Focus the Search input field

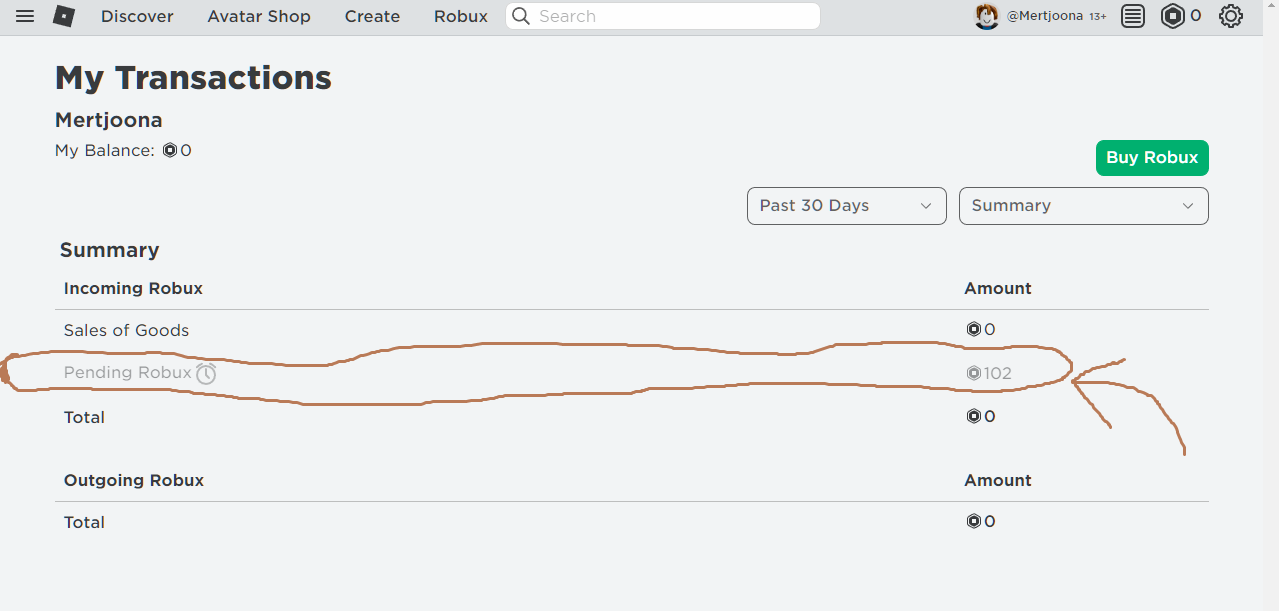(663, 16)
